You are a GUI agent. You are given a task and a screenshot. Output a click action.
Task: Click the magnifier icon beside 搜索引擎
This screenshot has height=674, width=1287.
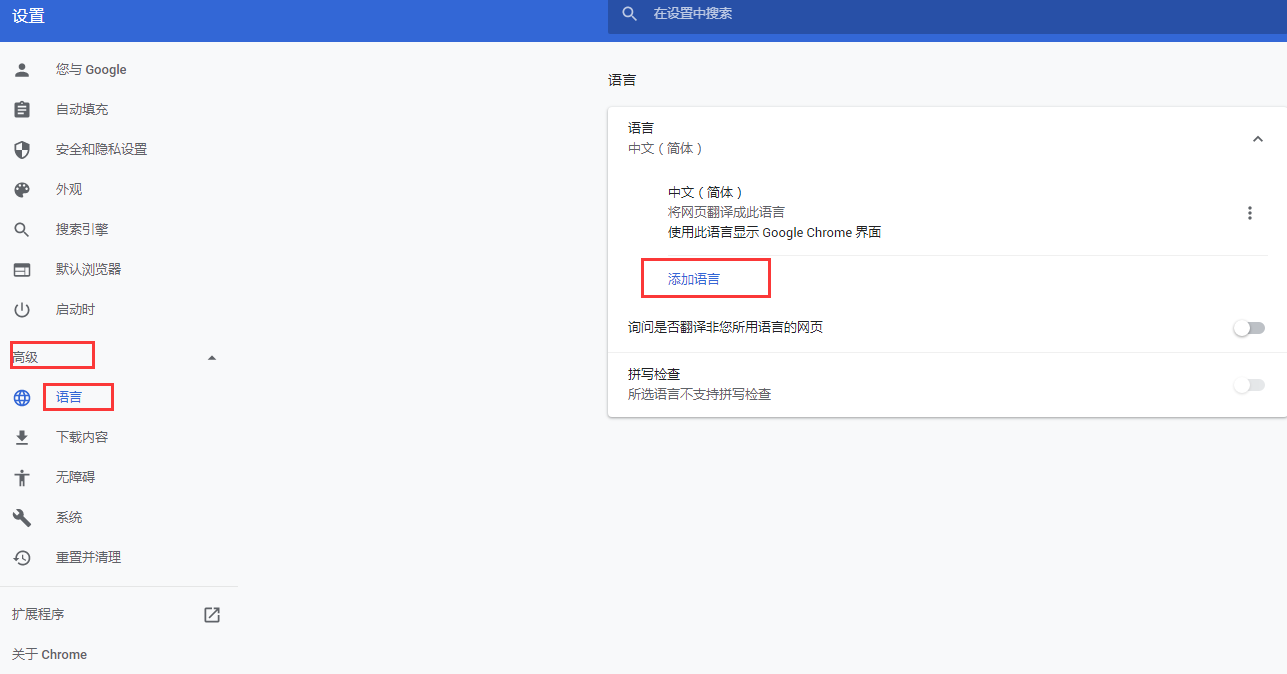coord(22,230)
